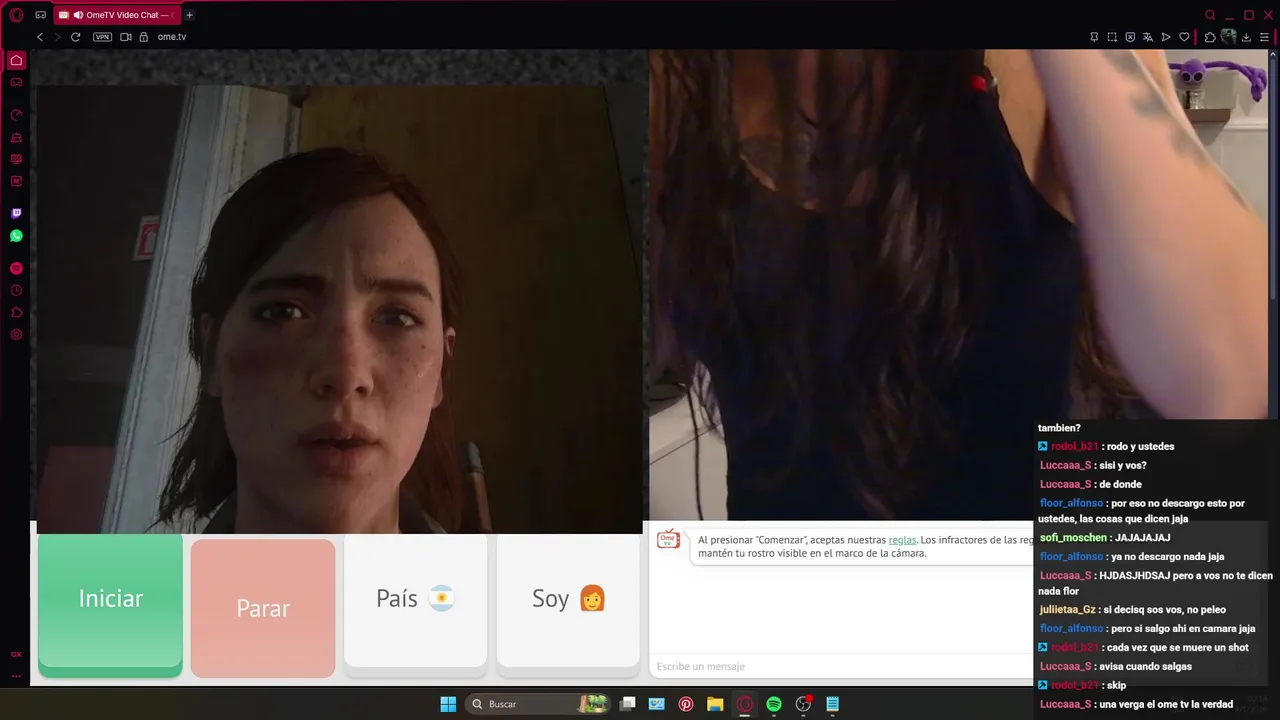Reload the ome.tv page
1280x720 pixels.
pyautogui.click(x=75, y=37)
